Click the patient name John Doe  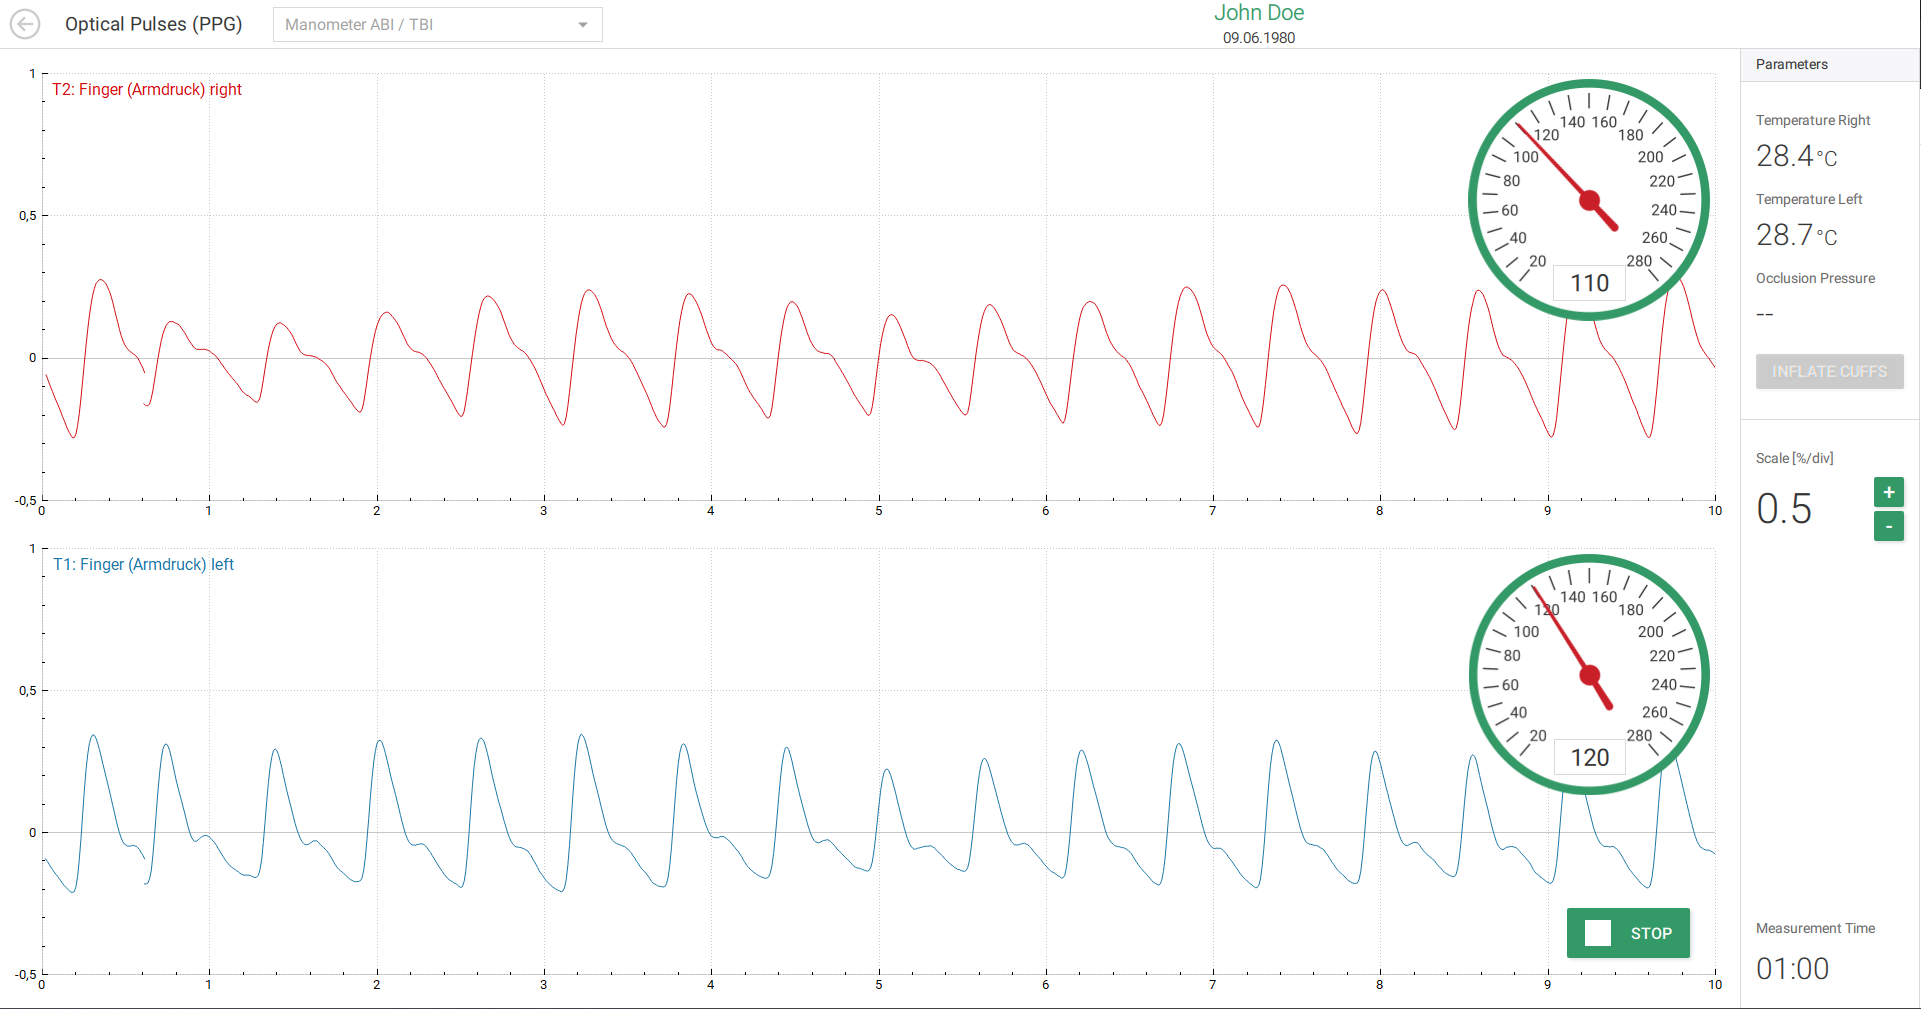(x=1259, y=13)
